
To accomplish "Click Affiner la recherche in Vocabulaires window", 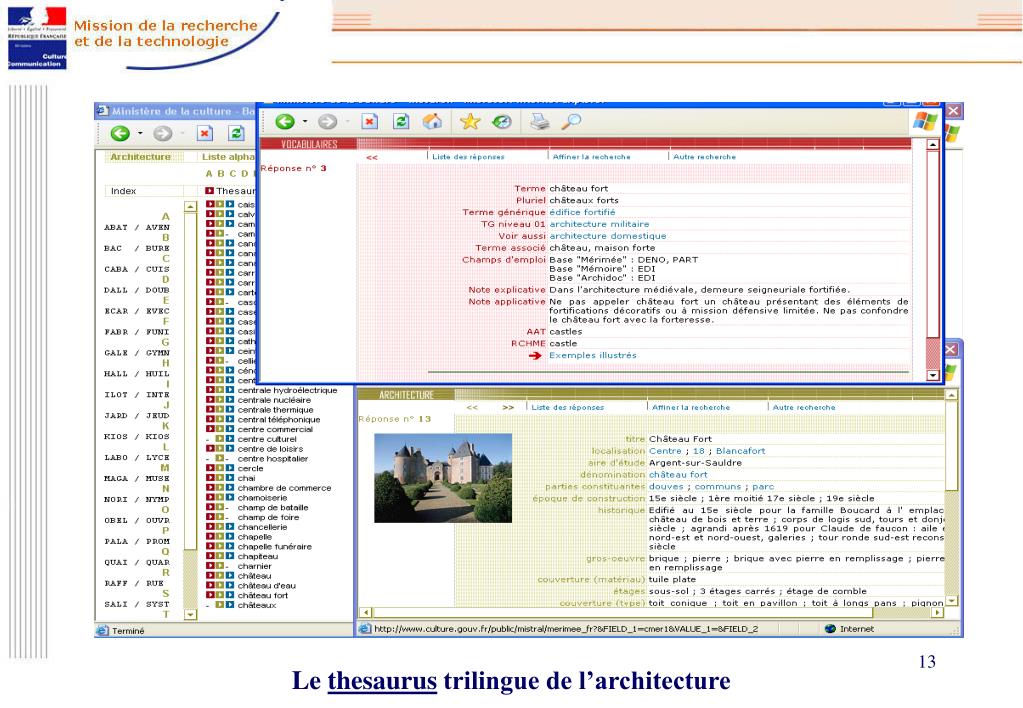I will (591, 157).
